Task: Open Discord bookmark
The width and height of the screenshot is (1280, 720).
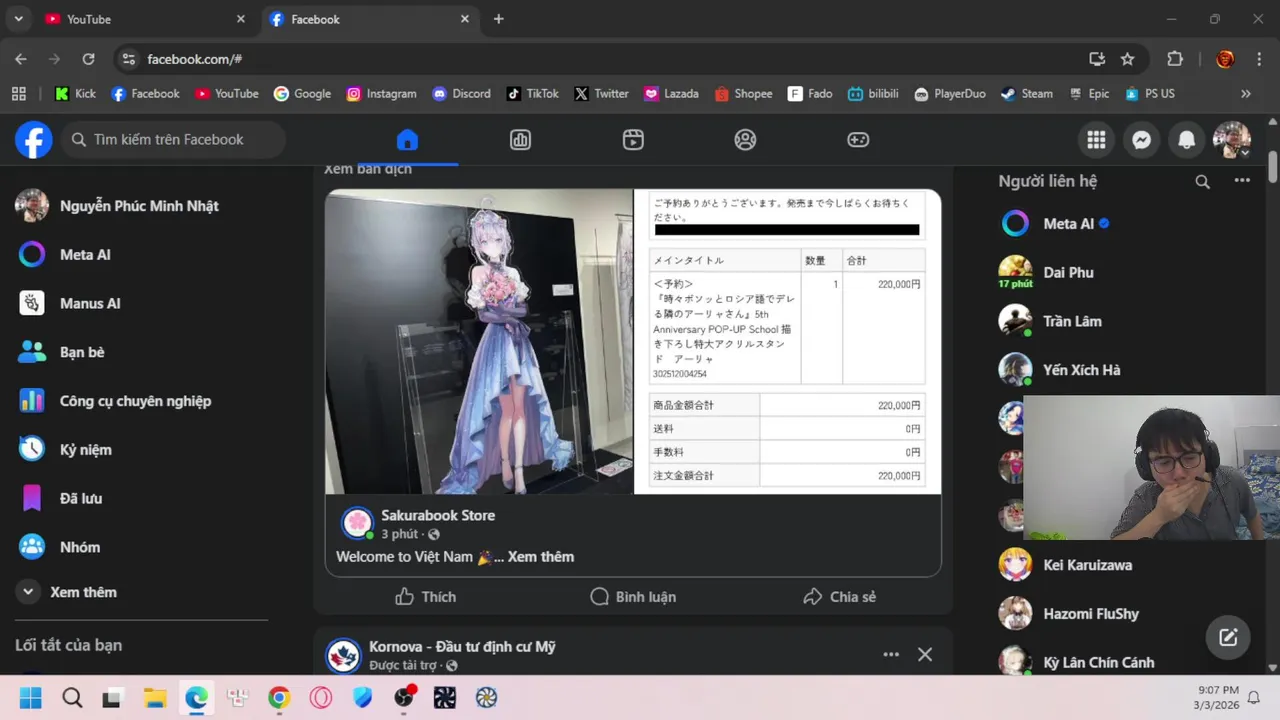Action: [461, 93]
